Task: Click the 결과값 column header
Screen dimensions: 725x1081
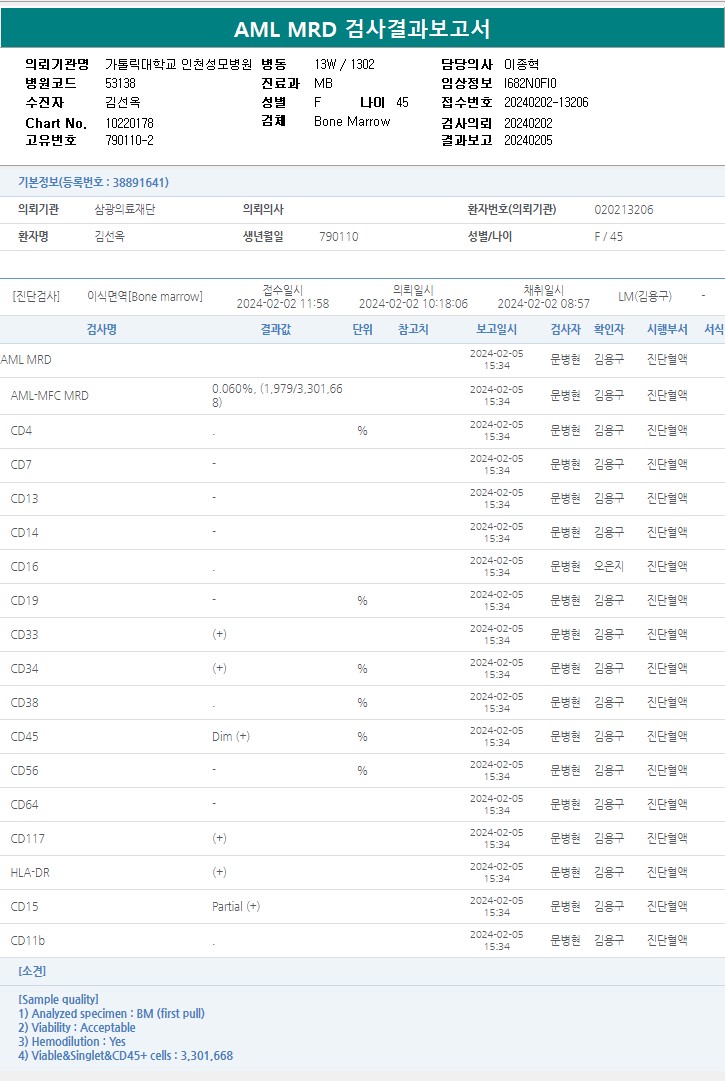Action: 276,329
